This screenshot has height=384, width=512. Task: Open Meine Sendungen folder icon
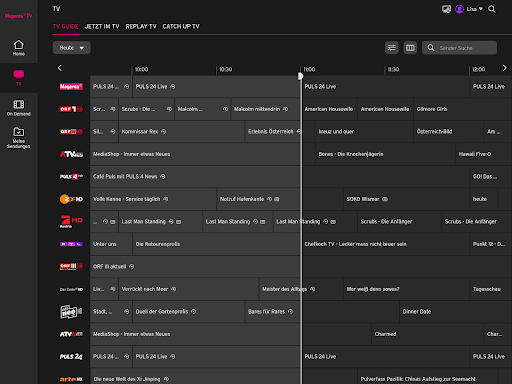[19, 132]
